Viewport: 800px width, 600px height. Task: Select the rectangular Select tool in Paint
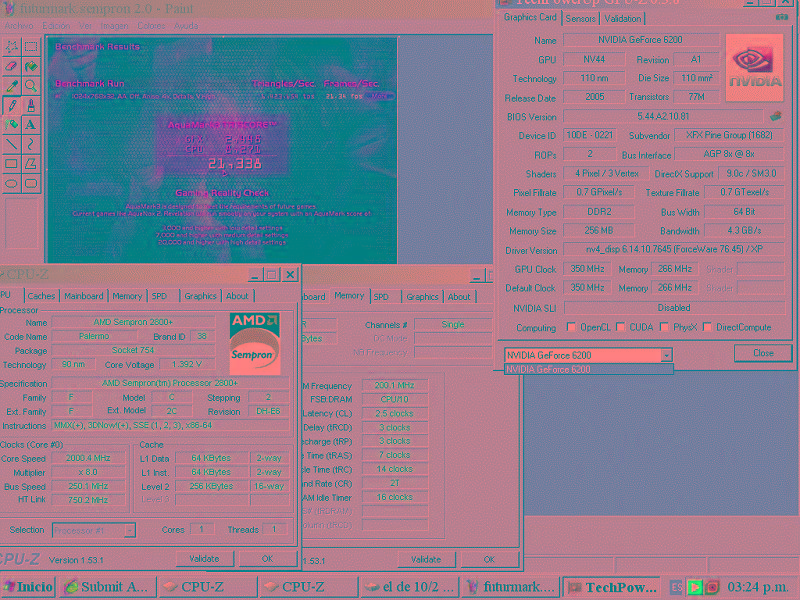click(31, 47)
